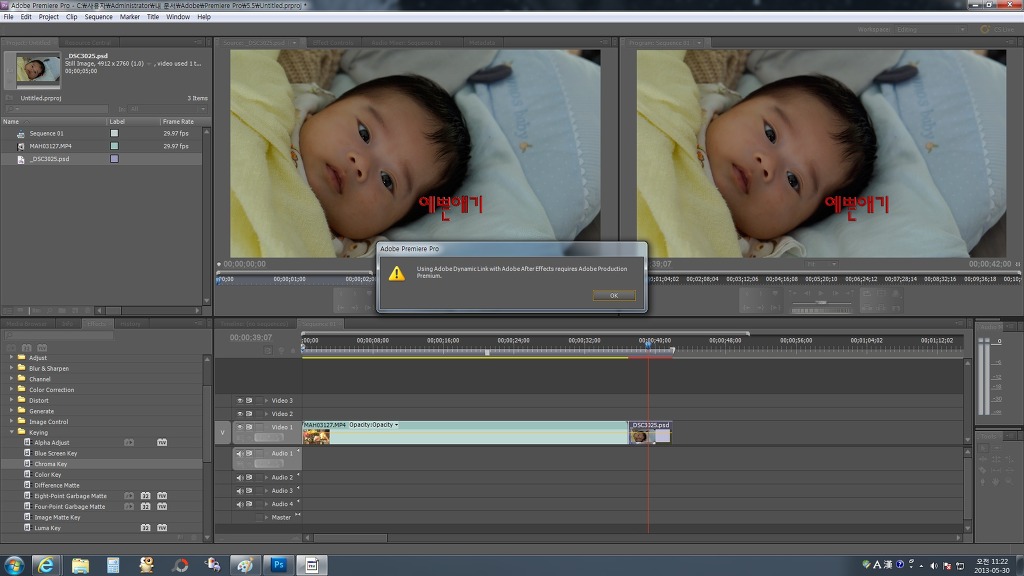Click the label color swatch for _DSC3025.psd
The width and height of the screenshot is (1024, 576).
tap(114, 159)
